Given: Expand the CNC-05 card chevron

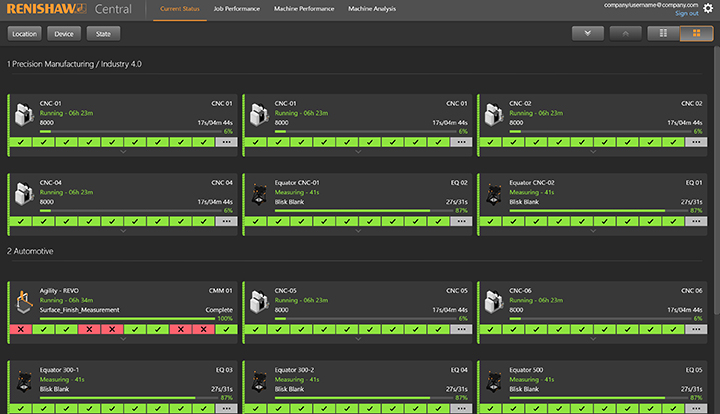Looking at the screenshot, I should tap(358, 339).
